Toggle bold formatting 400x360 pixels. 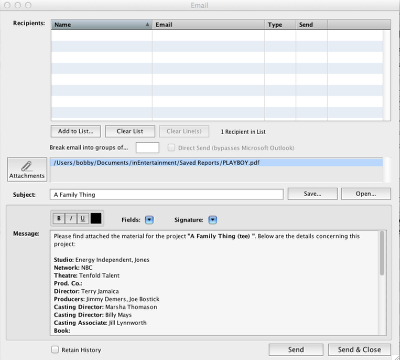click(59, 219)
